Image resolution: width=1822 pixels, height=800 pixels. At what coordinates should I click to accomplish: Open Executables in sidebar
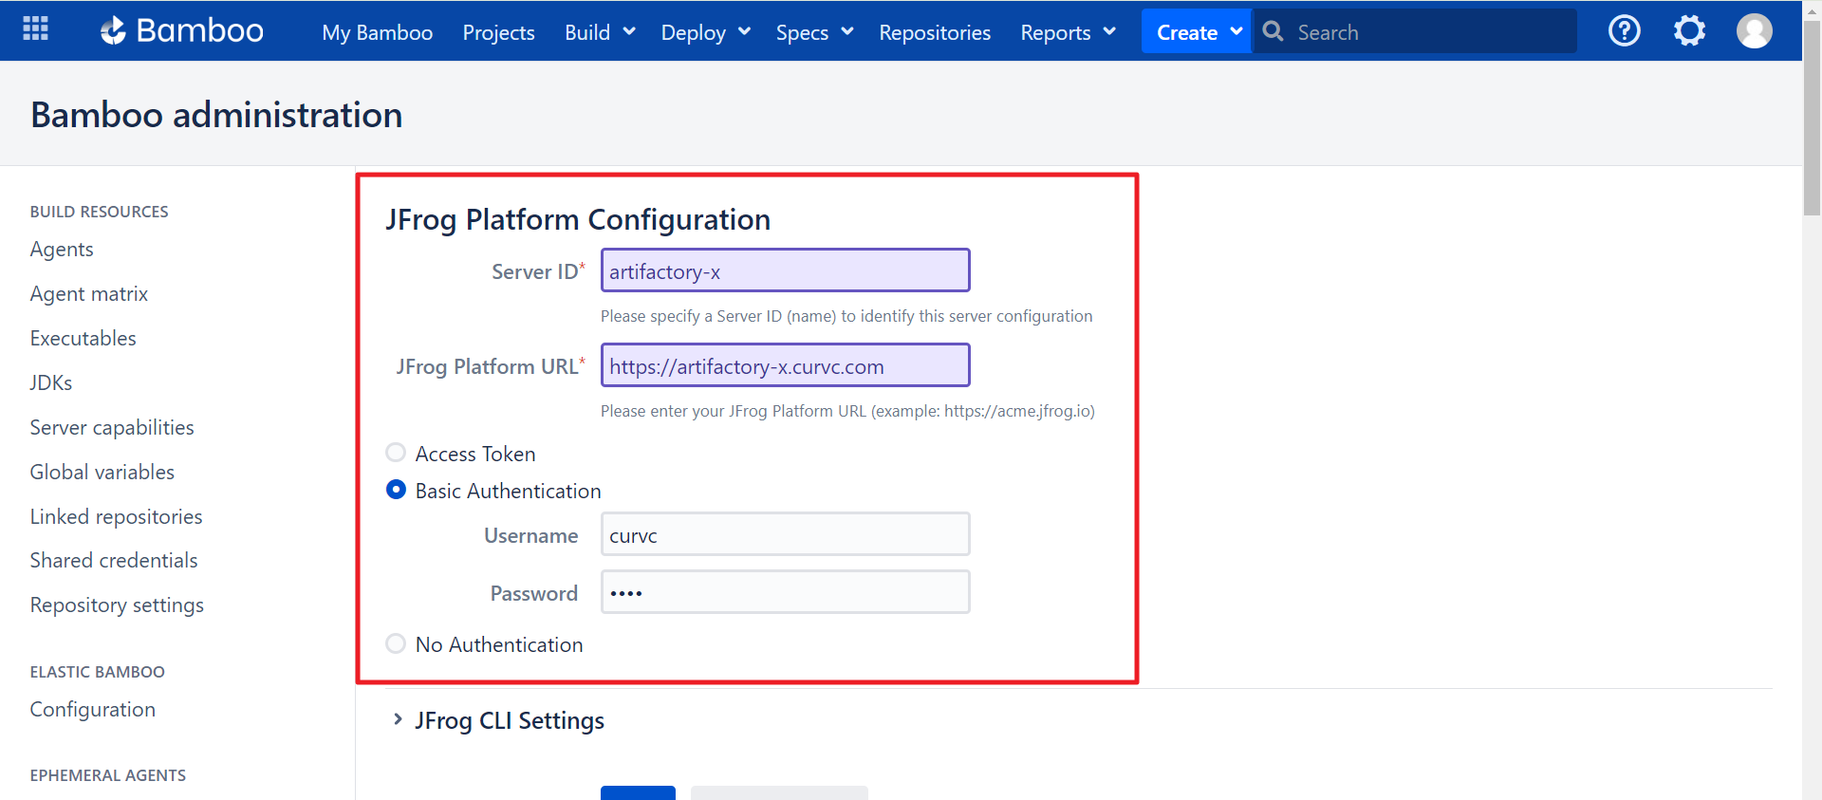[x=83, y=338]
